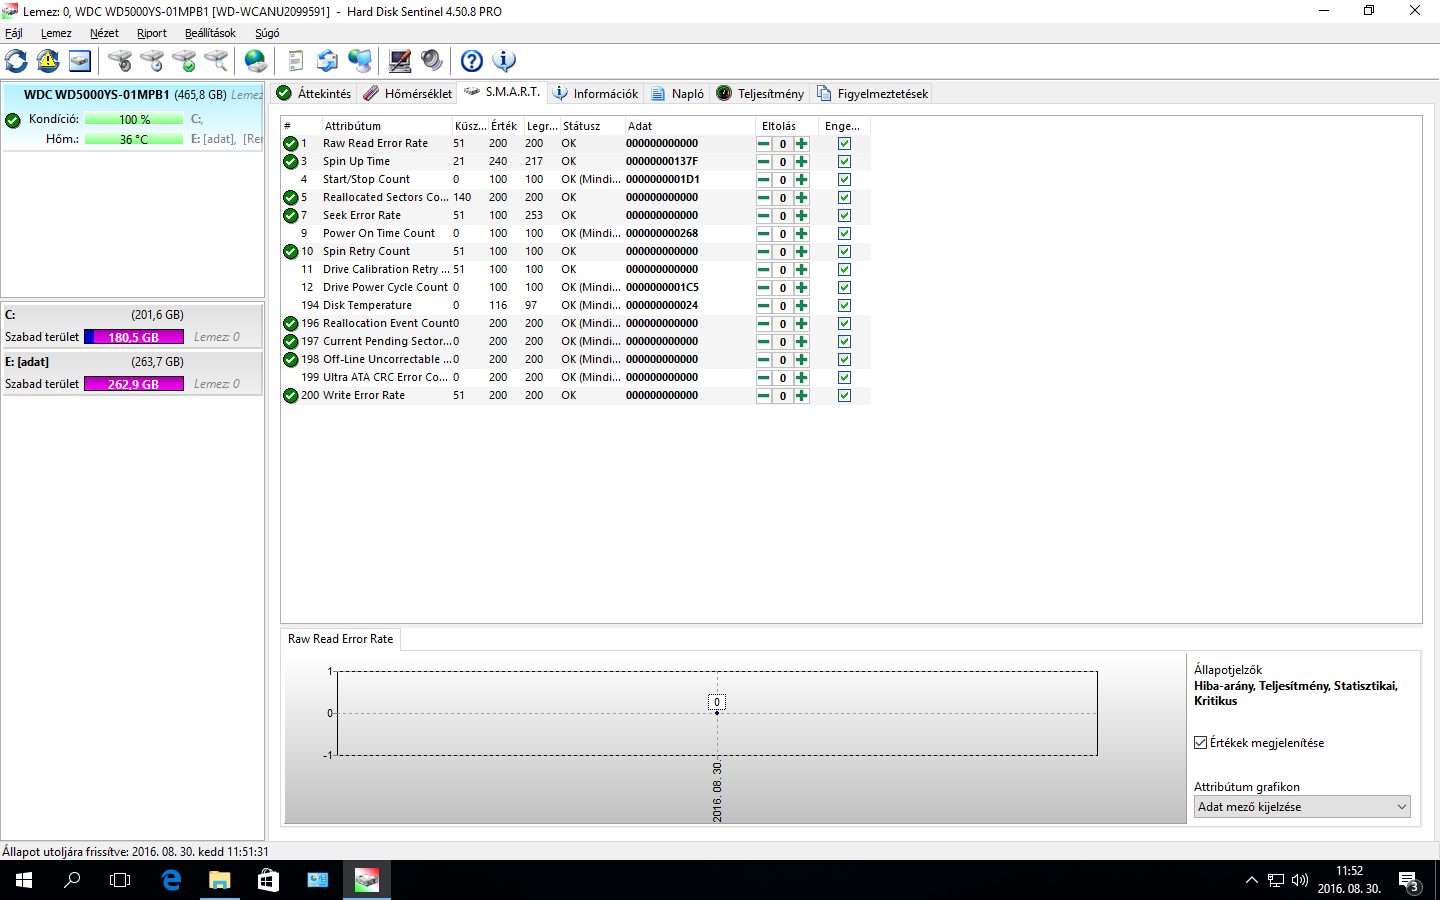Viewport: 1440px width, 900px height.
Task: Click the blue hard disk toolbar icon
Action: click(80, 61)
